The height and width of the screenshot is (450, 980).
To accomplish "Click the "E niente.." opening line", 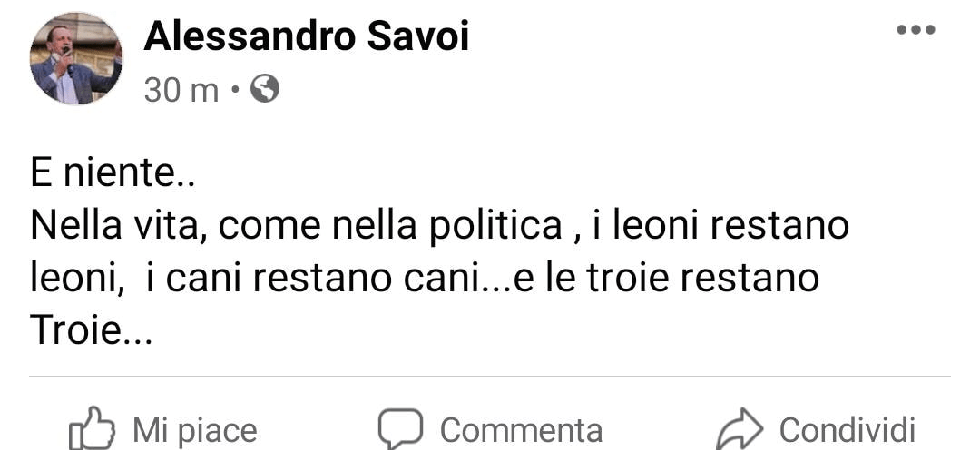I will [112, 178].
